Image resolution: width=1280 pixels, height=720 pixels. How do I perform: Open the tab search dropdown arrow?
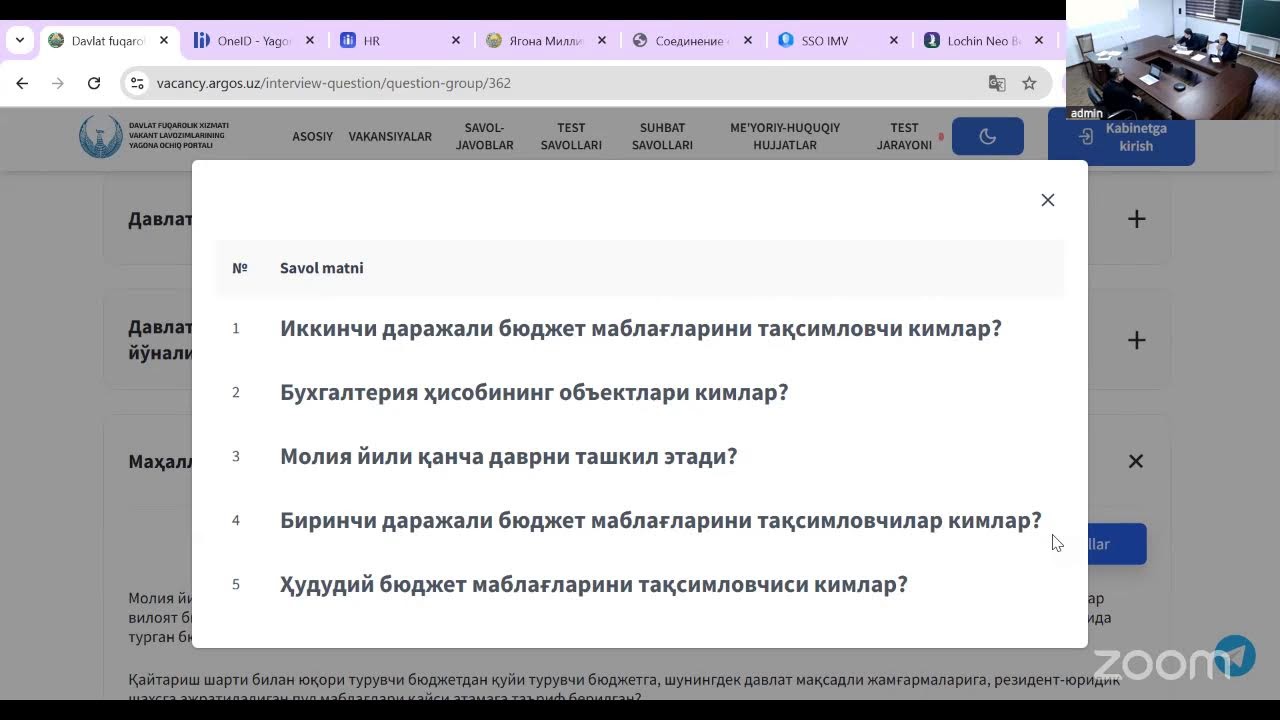19,40
